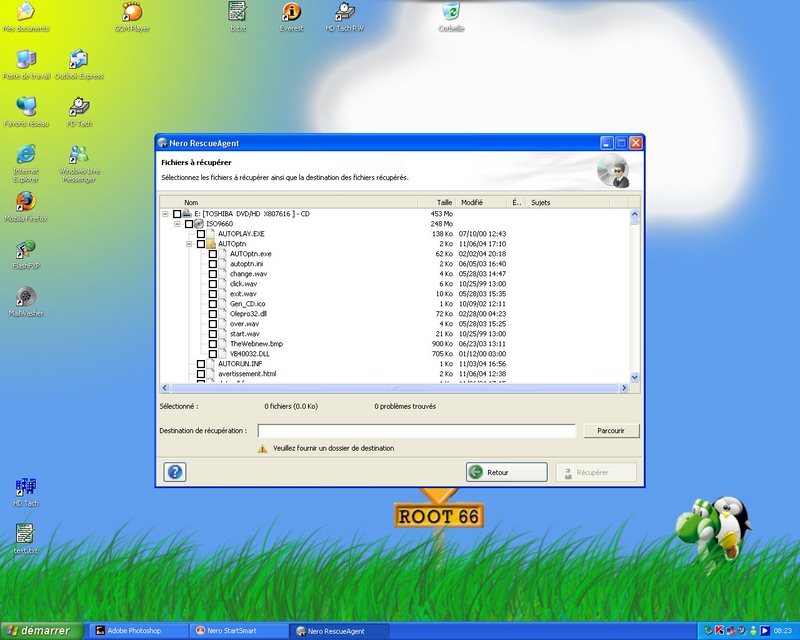Screen dimensions: 800x640
Task: Click the É.. column header
Action: pos(516,202)
